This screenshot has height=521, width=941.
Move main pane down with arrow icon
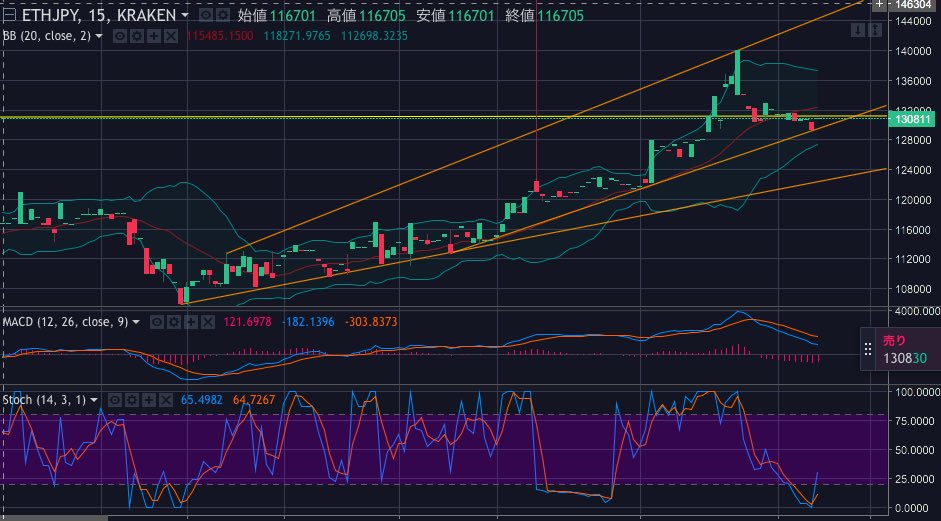[x=858, y=29]
